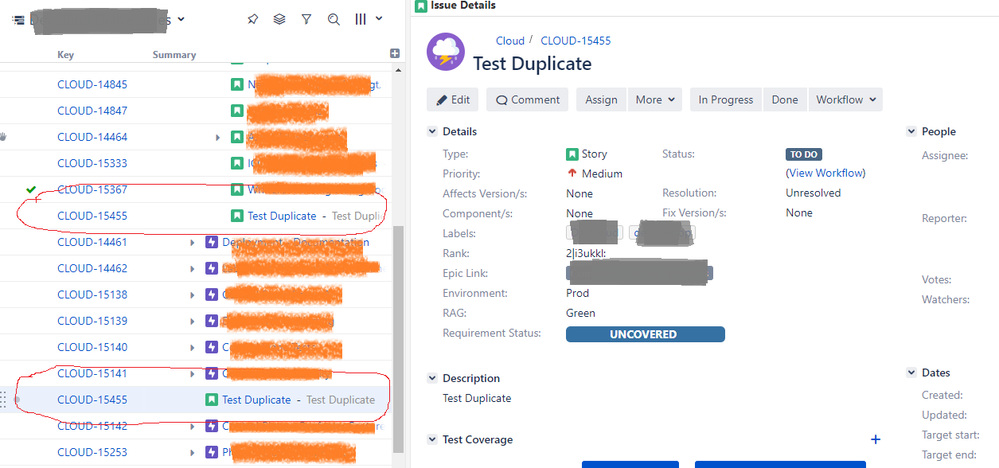Transition issue to Done
Image resolution: width=999 pixels, height=468 pixels.
coord(785,100)
